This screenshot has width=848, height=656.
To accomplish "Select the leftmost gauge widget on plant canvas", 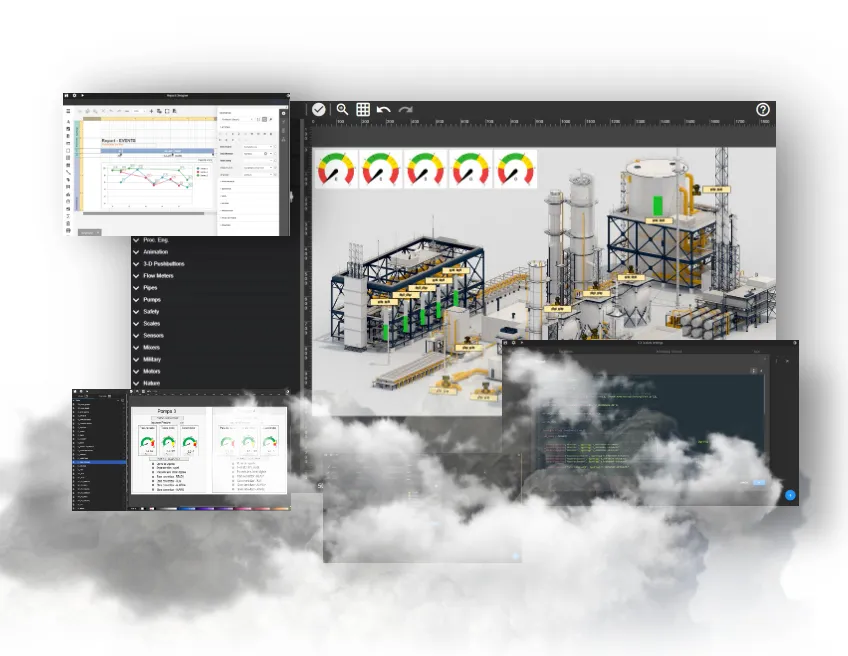I will pos(336,169).
